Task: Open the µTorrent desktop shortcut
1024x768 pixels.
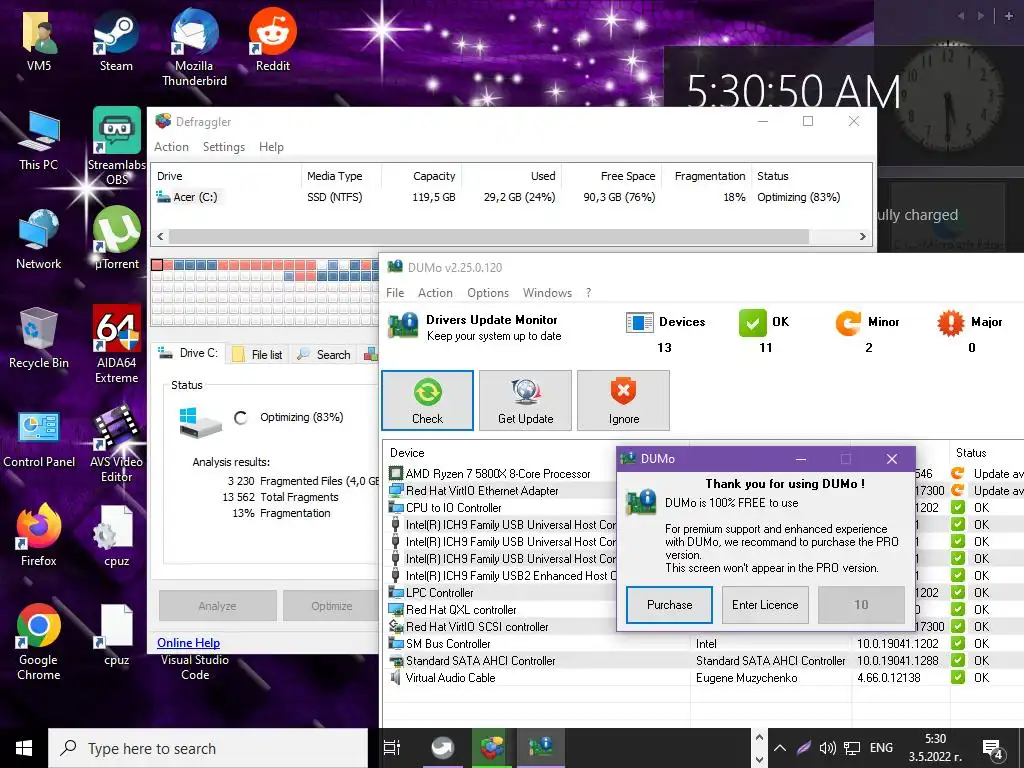Action: pyautogui.click(x=116, y=240)
